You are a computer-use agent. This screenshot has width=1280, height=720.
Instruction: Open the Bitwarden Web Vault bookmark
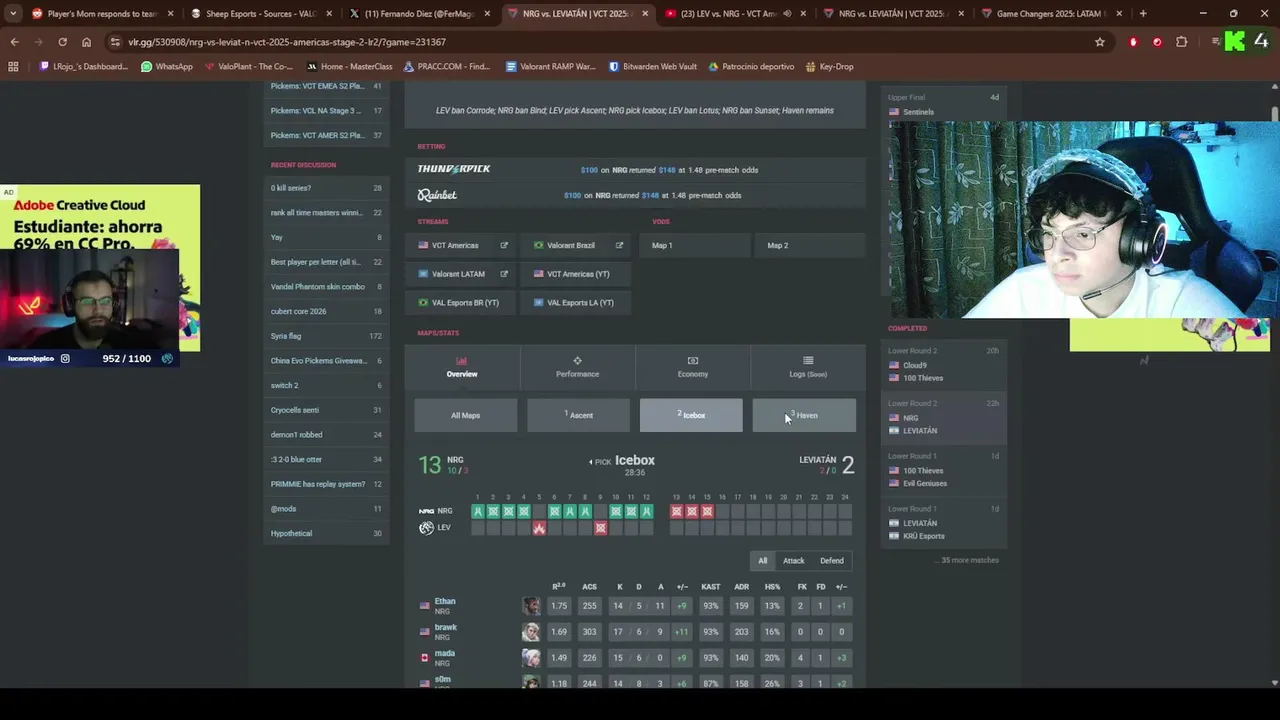(x=652, y=67)
